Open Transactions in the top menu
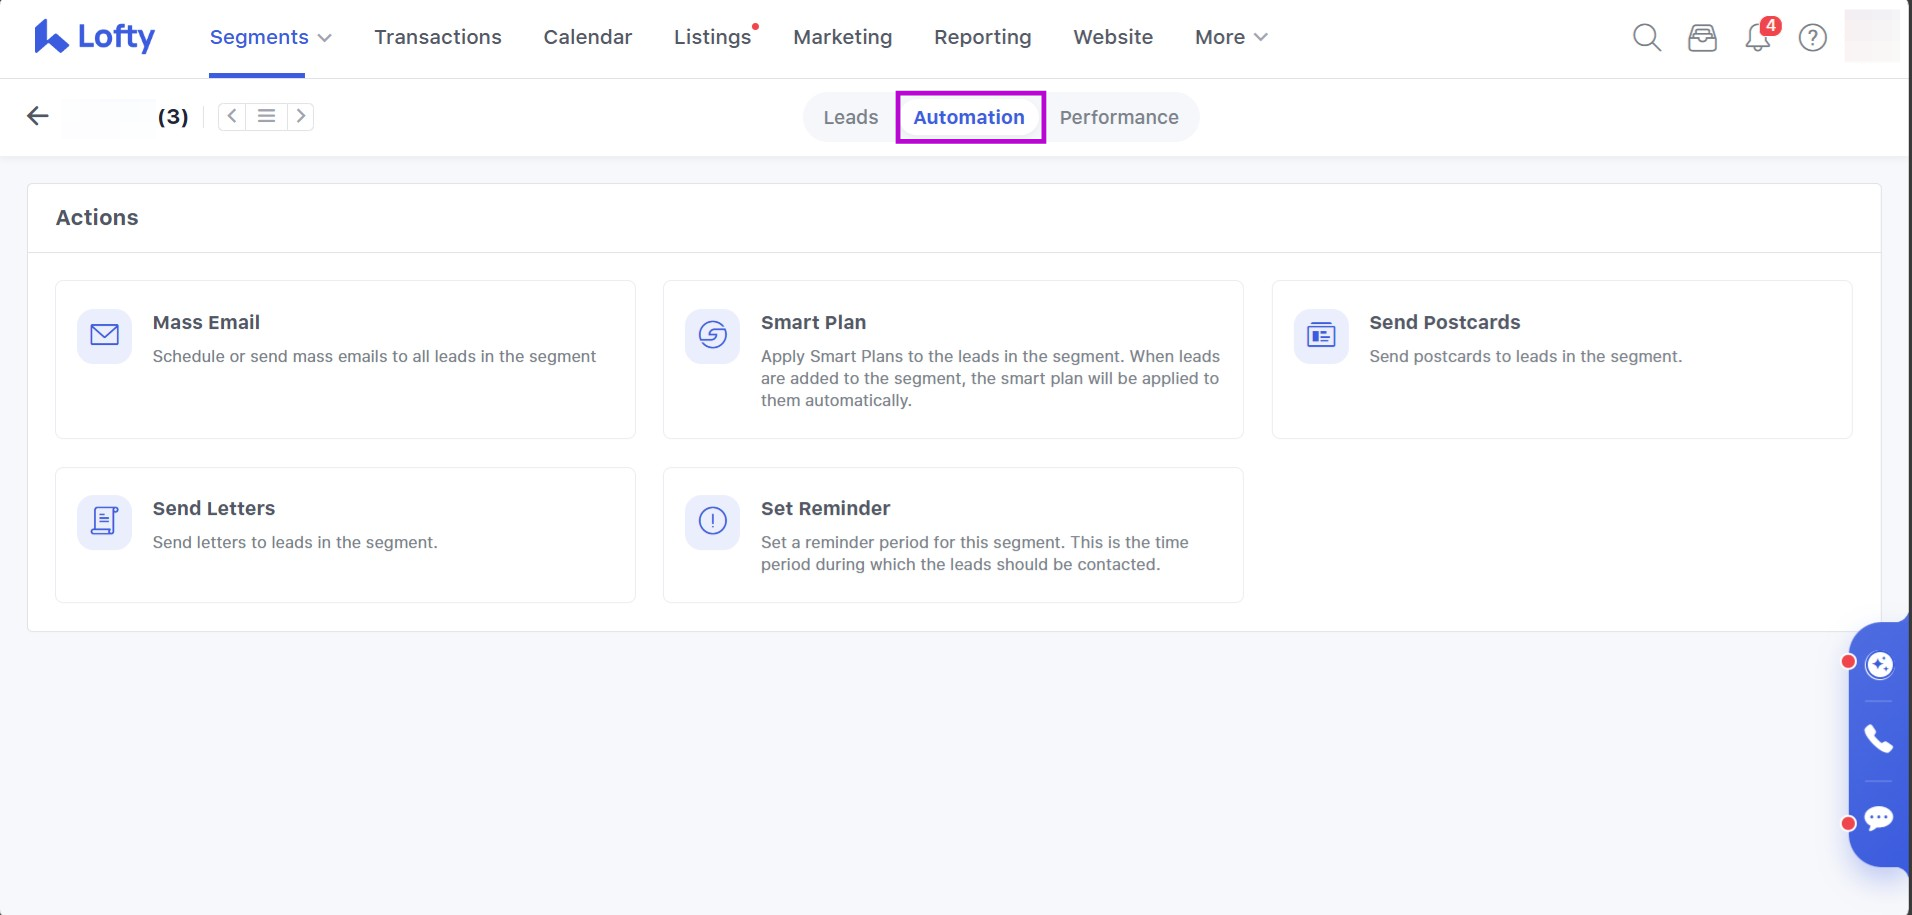Screen dimensions: 1912x915 point(437,37)
